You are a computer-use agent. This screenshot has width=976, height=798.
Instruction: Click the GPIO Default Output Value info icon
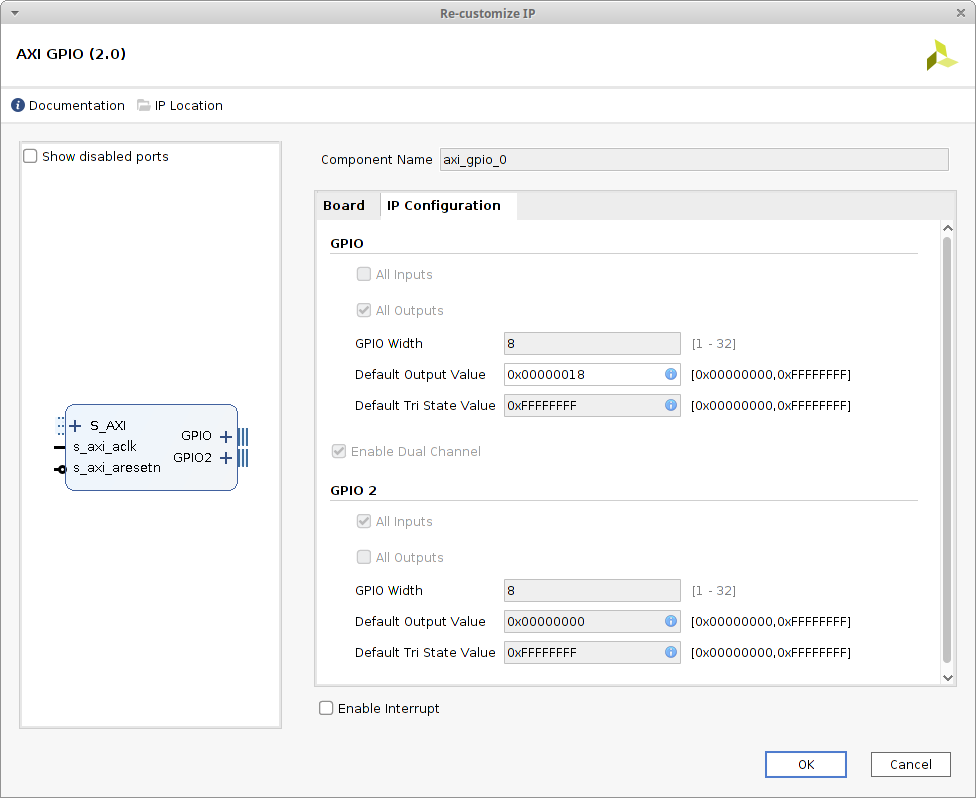pyautogui.click(x=670, y=375)
